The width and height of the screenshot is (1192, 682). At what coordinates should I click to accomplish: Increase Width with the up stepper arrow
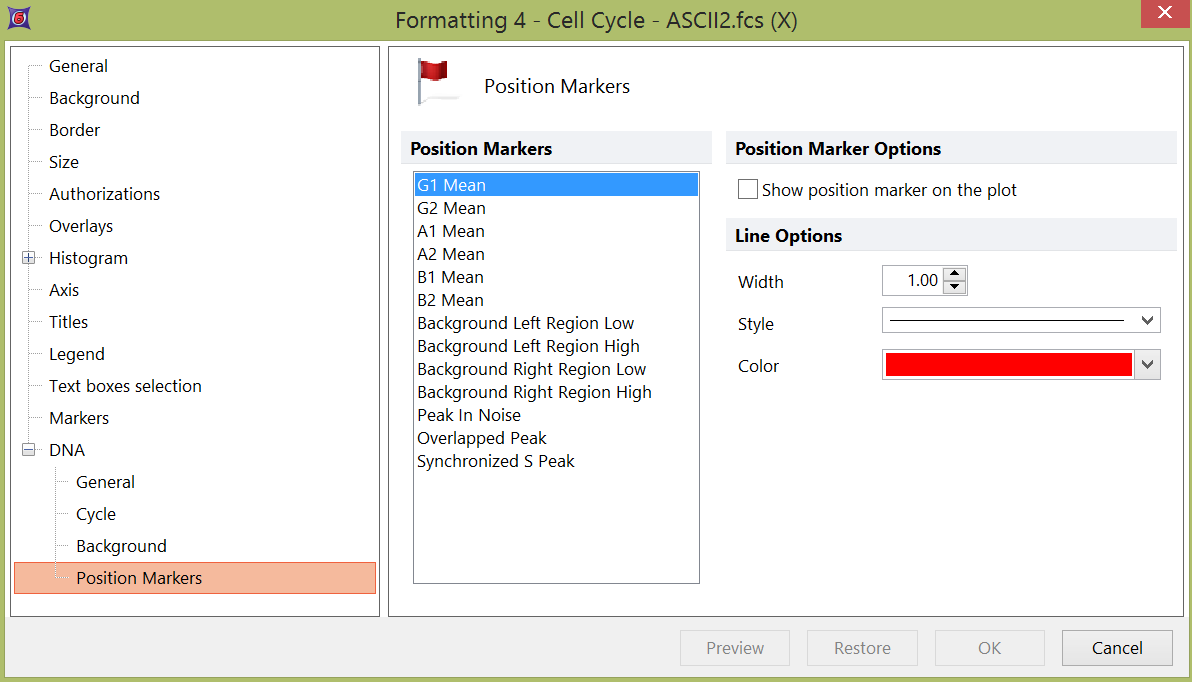(955, 274)
